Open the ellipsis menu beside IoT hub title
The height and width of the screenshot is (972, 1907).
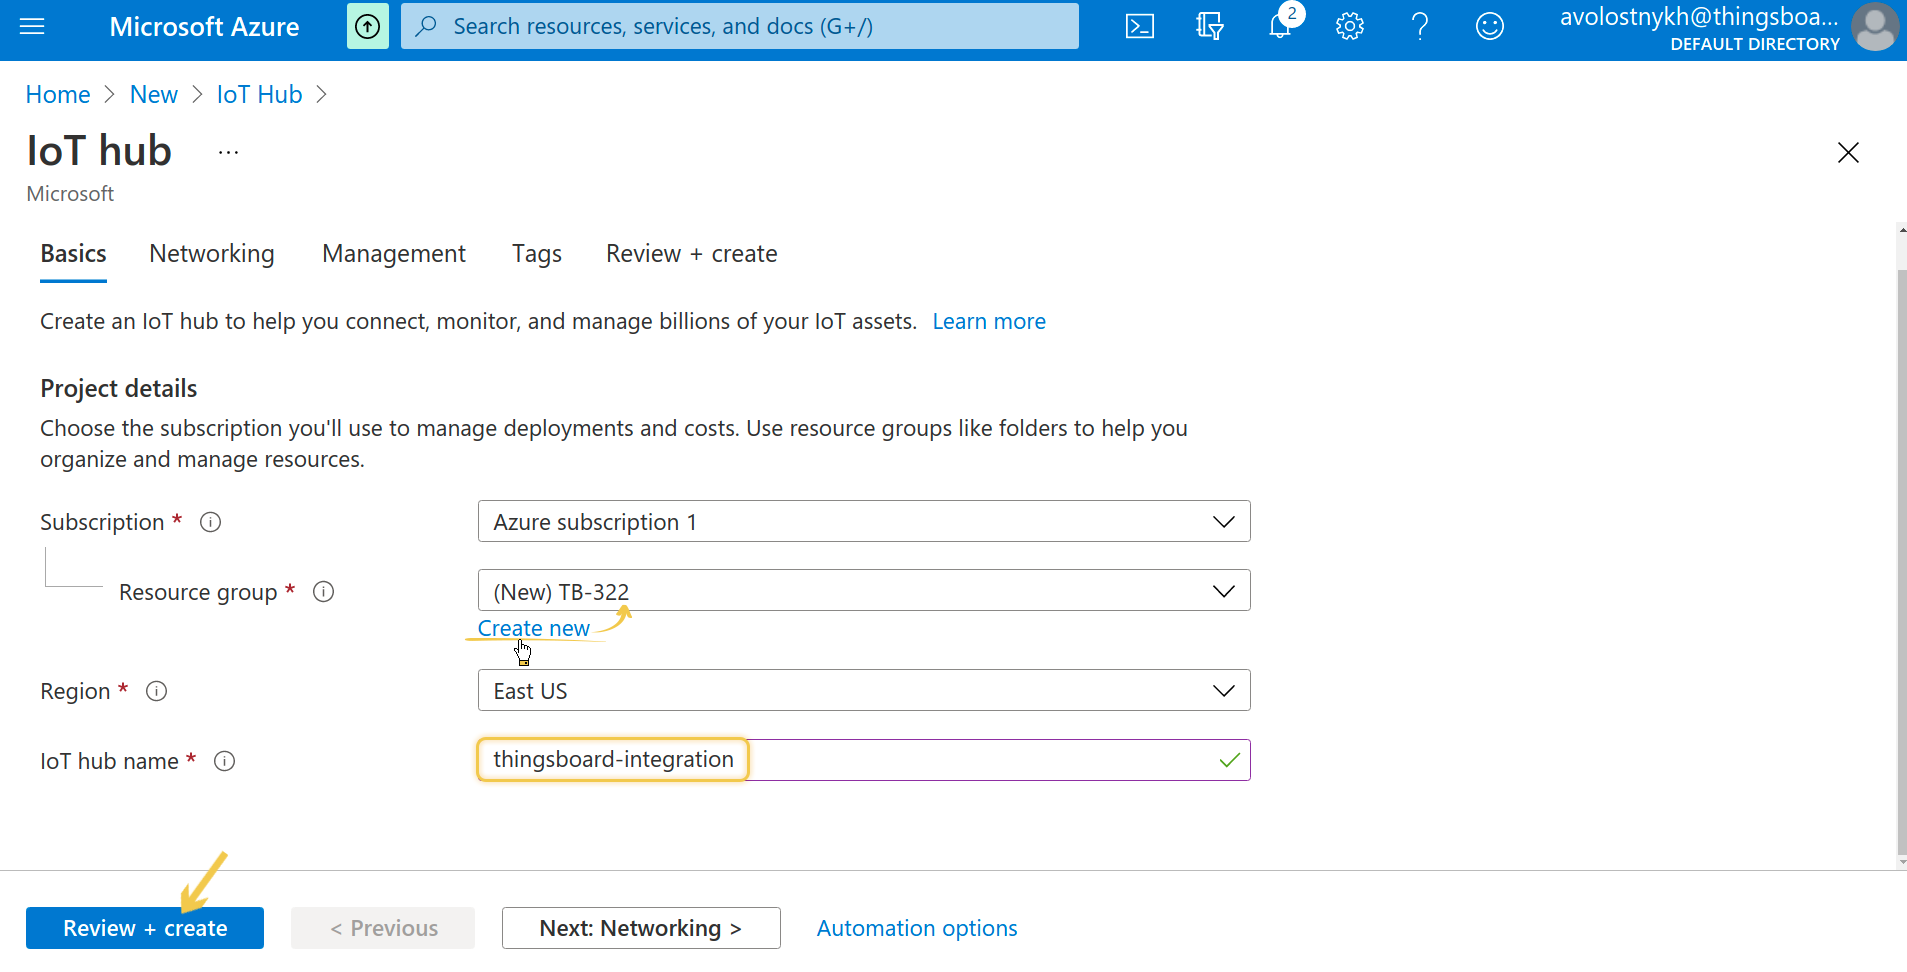pyautogui.click(x=228, y=153)
